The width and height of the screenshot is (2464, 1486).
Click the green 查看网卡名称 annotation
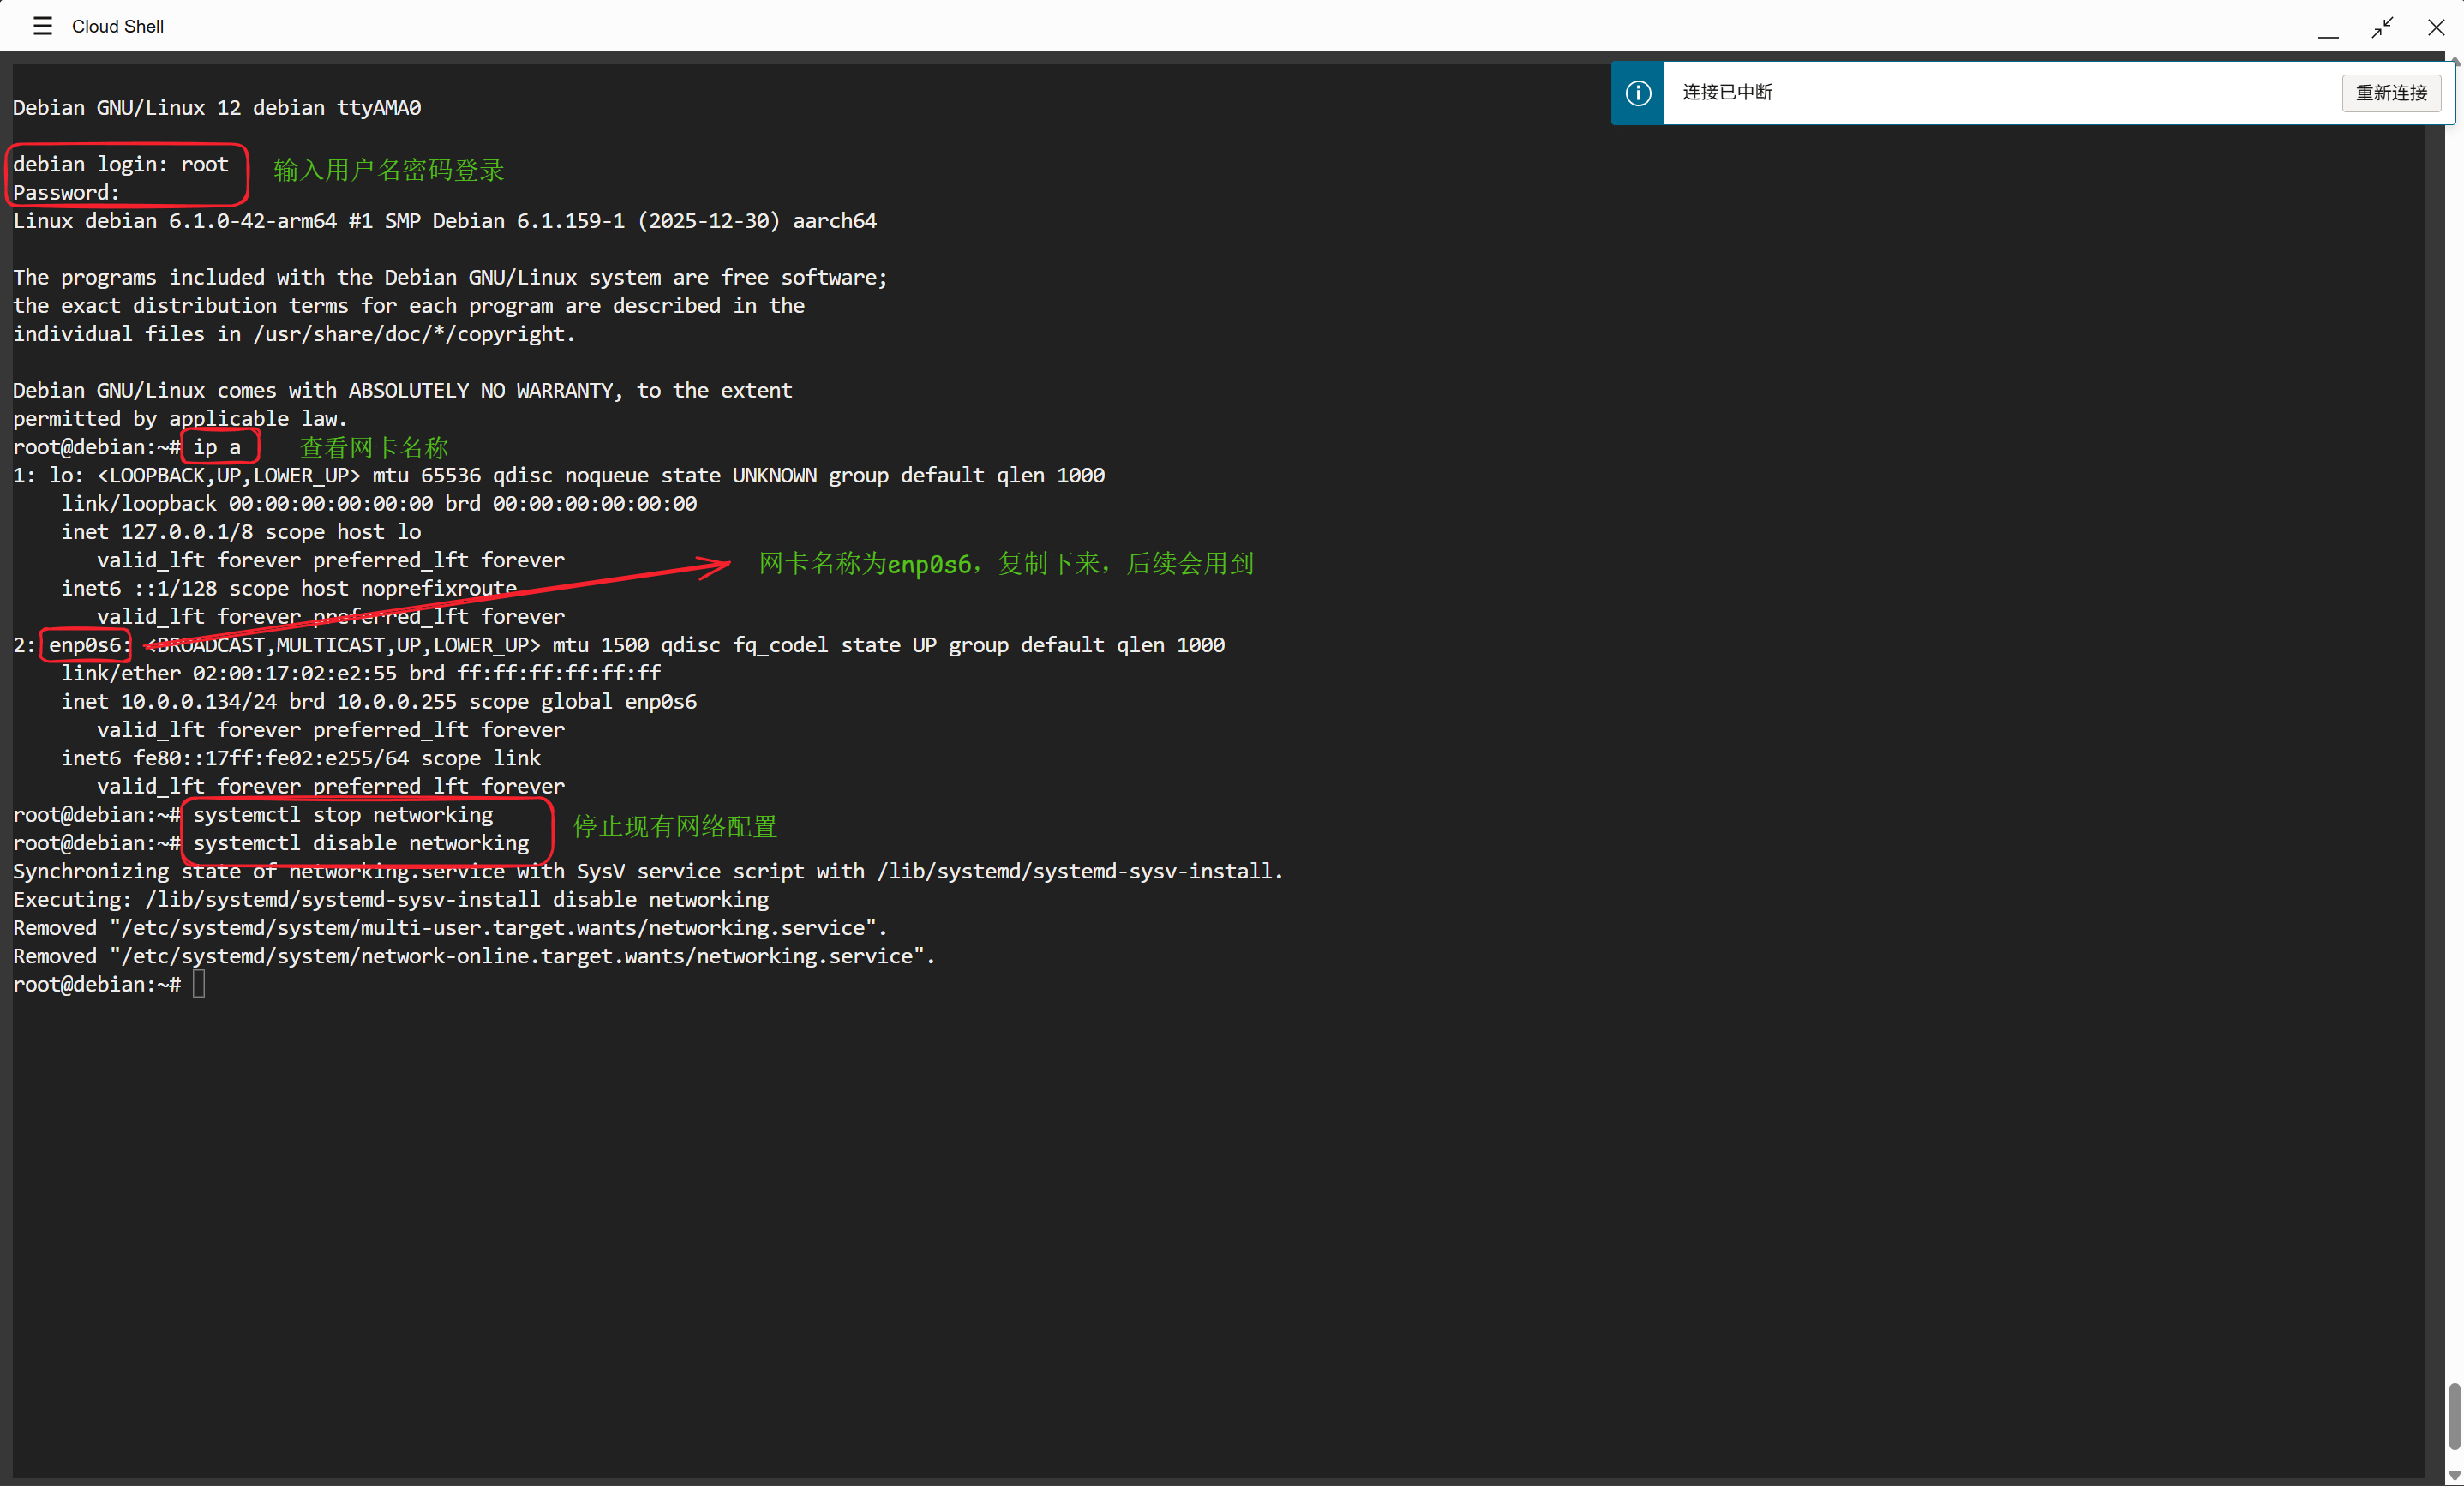tap(374, 448)
